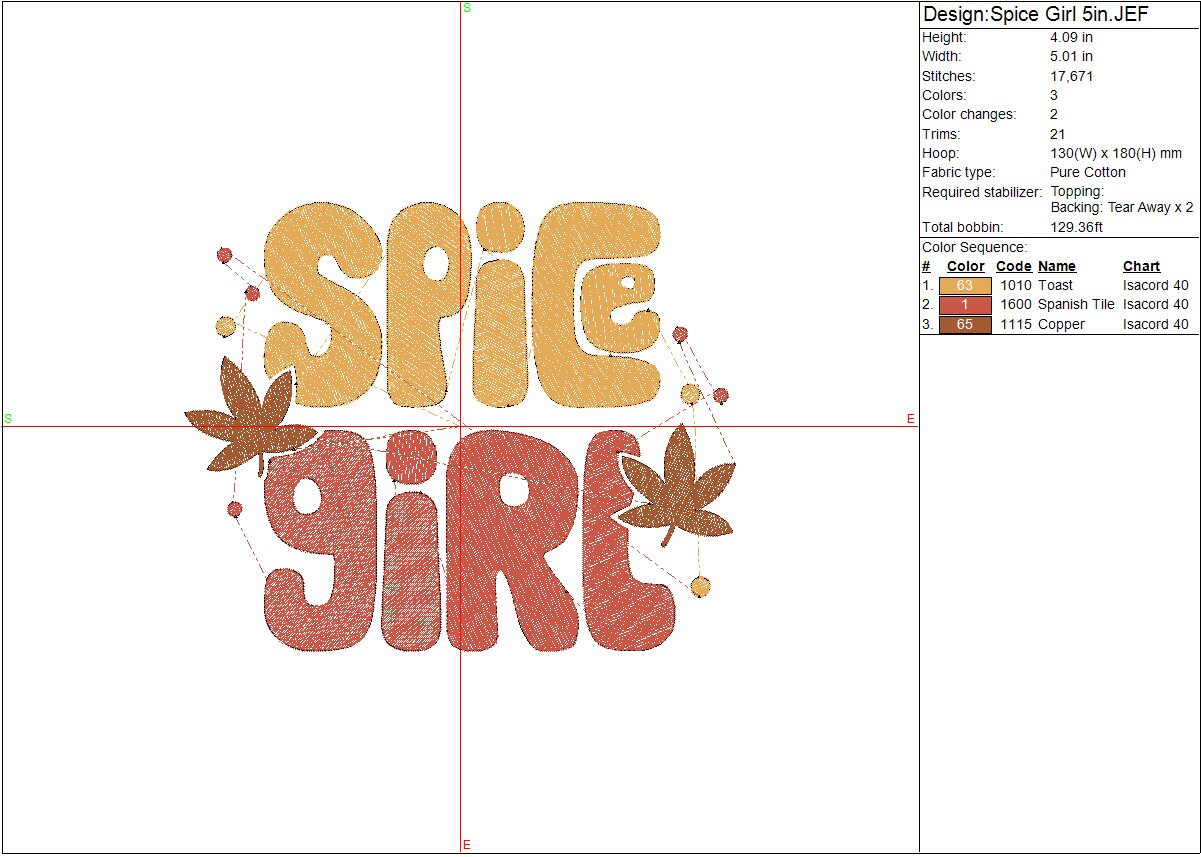Click the 'Chart' column header
The width and height of the screenshot is (1201, 857).
[x=1141, y=267]
